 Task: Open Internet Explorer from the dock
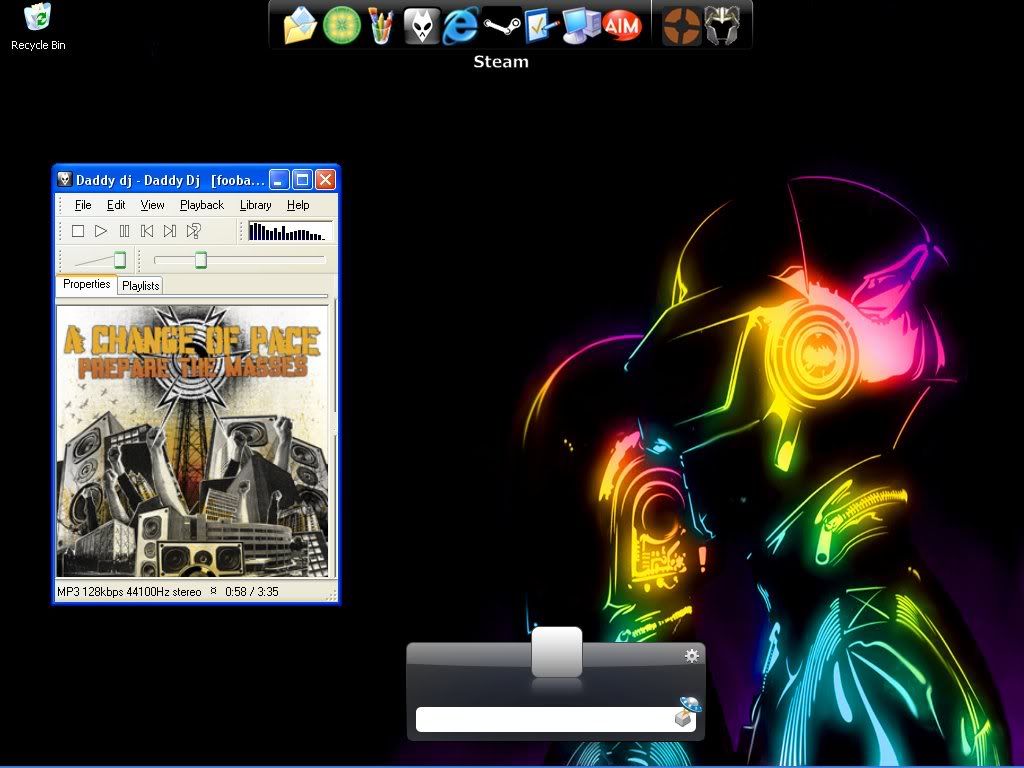[459, 27]
